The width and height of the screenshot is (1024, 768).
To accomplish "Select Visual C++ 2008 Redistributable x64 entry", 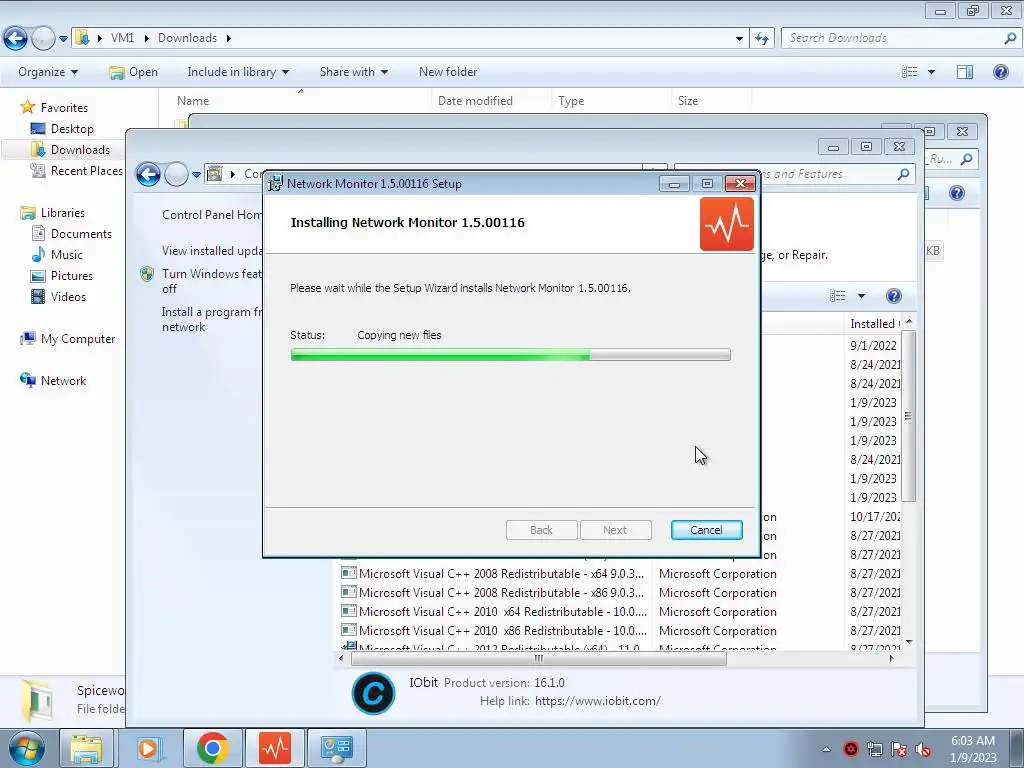I will point(502,574).
